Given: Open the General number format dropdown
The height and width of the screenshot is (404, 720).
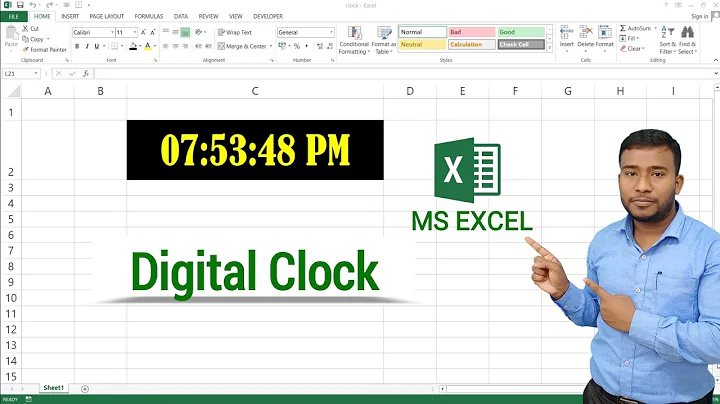Looking at the screenshot, I should [x=331, y=32].
